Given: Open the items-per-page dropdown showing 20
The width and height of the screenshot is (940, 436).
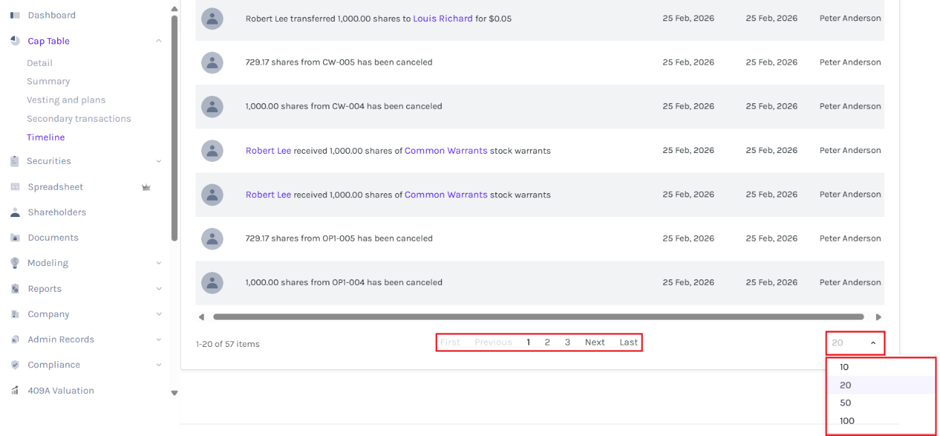Looking at the screenshot, I should [x=855, y=343].
